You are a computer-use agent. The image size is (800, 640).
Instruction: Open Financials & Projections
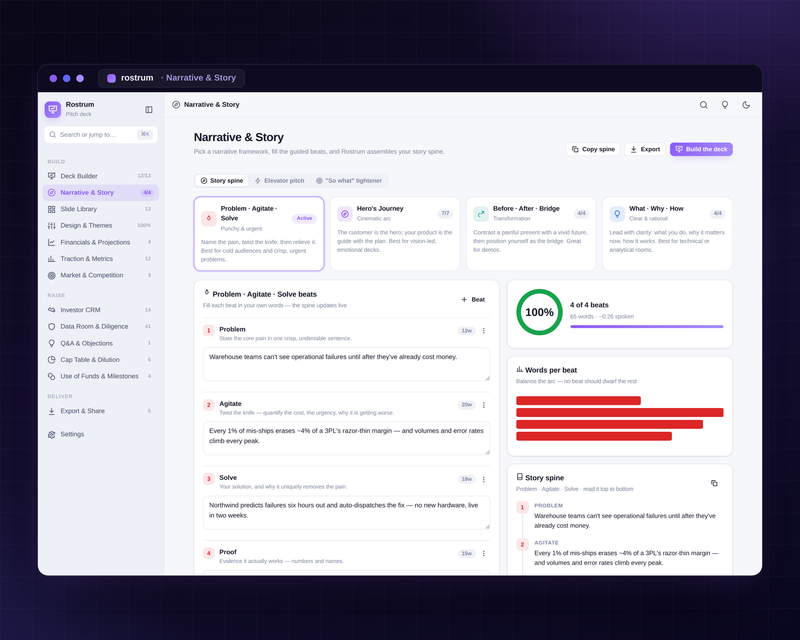click(x=101, y=242)
